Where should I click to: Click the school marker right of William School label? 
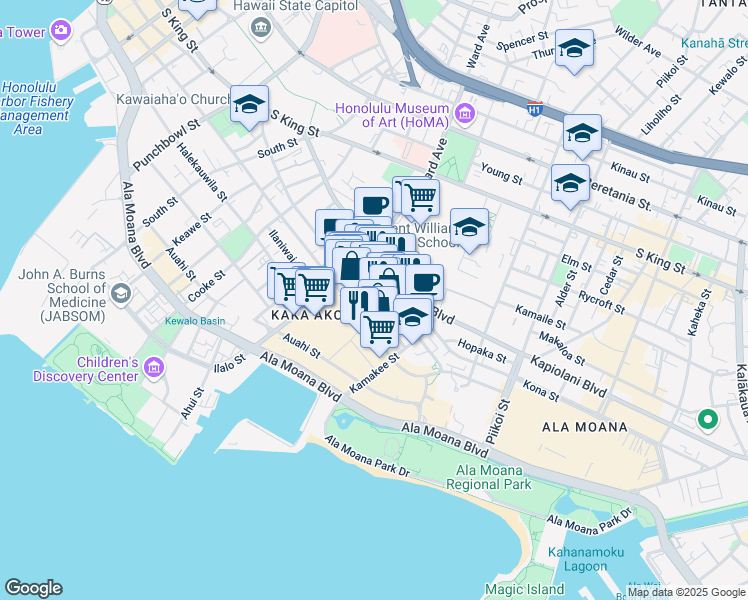click(x=469, y=230)
